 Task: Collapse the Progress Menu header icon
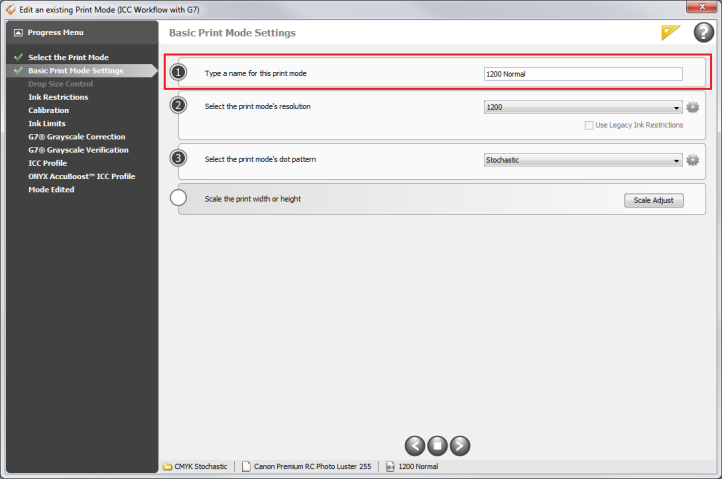[x=18, y=33]
